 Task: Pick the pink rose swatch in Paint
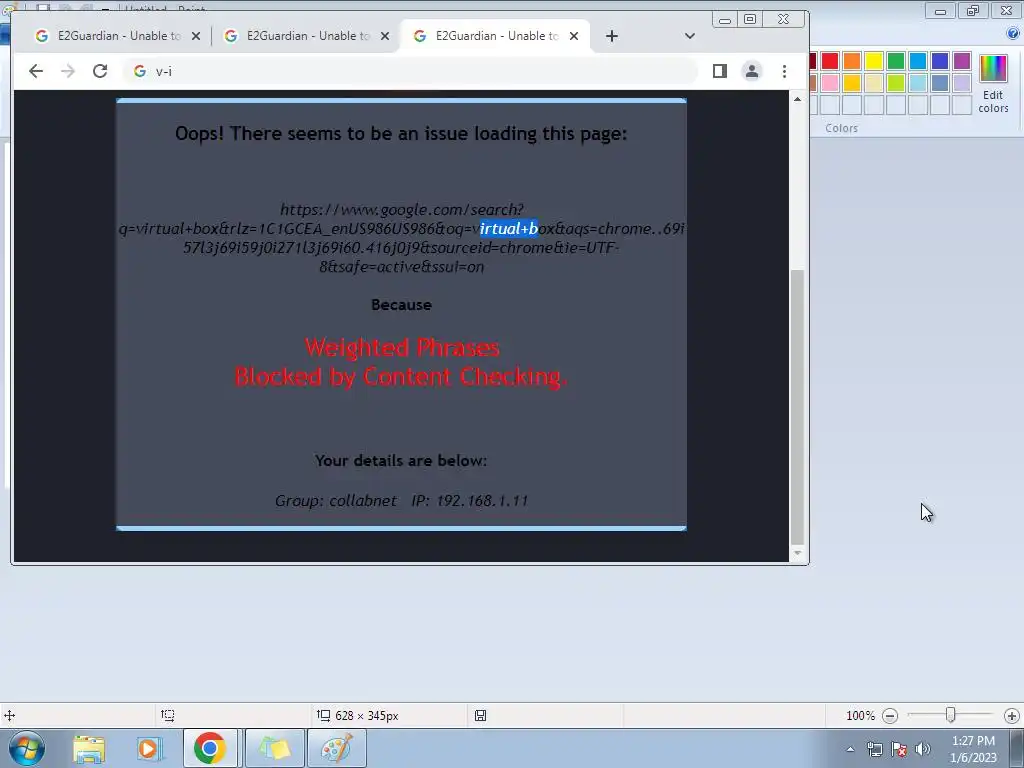click(x=830, y=83)
